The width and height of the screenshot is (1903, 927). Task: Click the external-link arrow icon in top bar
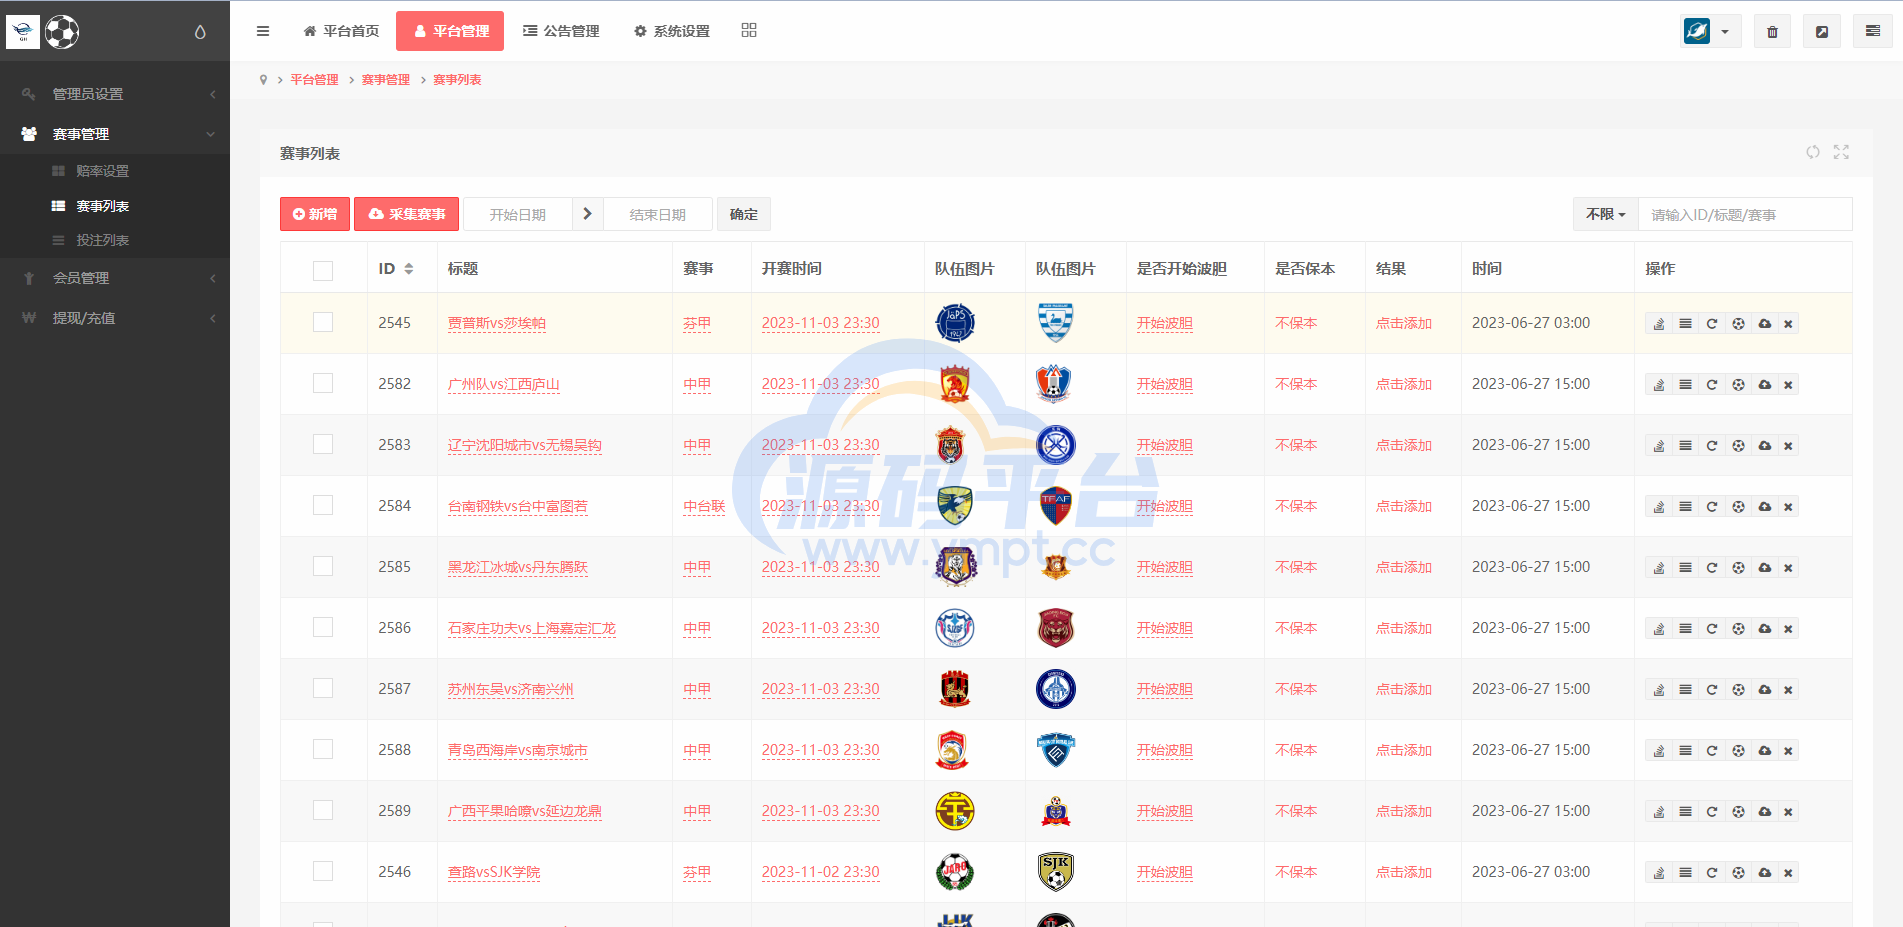1822,32
